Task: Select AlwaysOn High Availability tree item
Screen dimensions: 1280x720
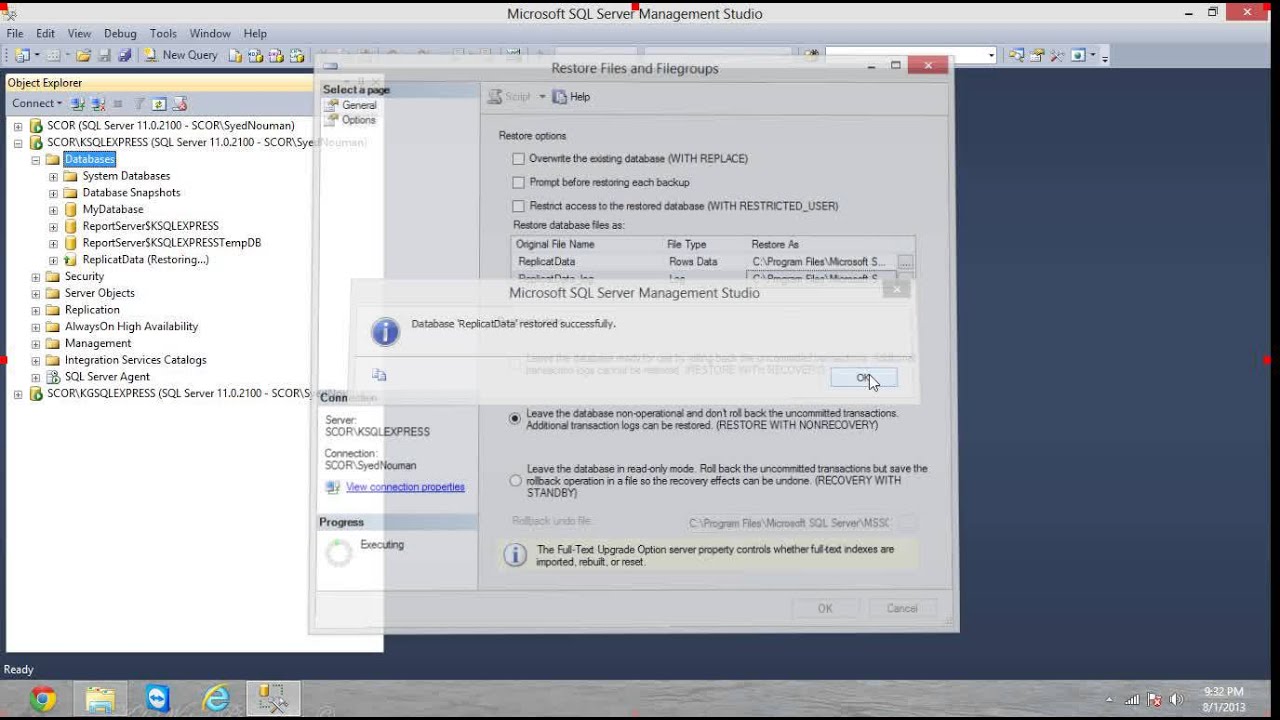Action: coord(131,327)
